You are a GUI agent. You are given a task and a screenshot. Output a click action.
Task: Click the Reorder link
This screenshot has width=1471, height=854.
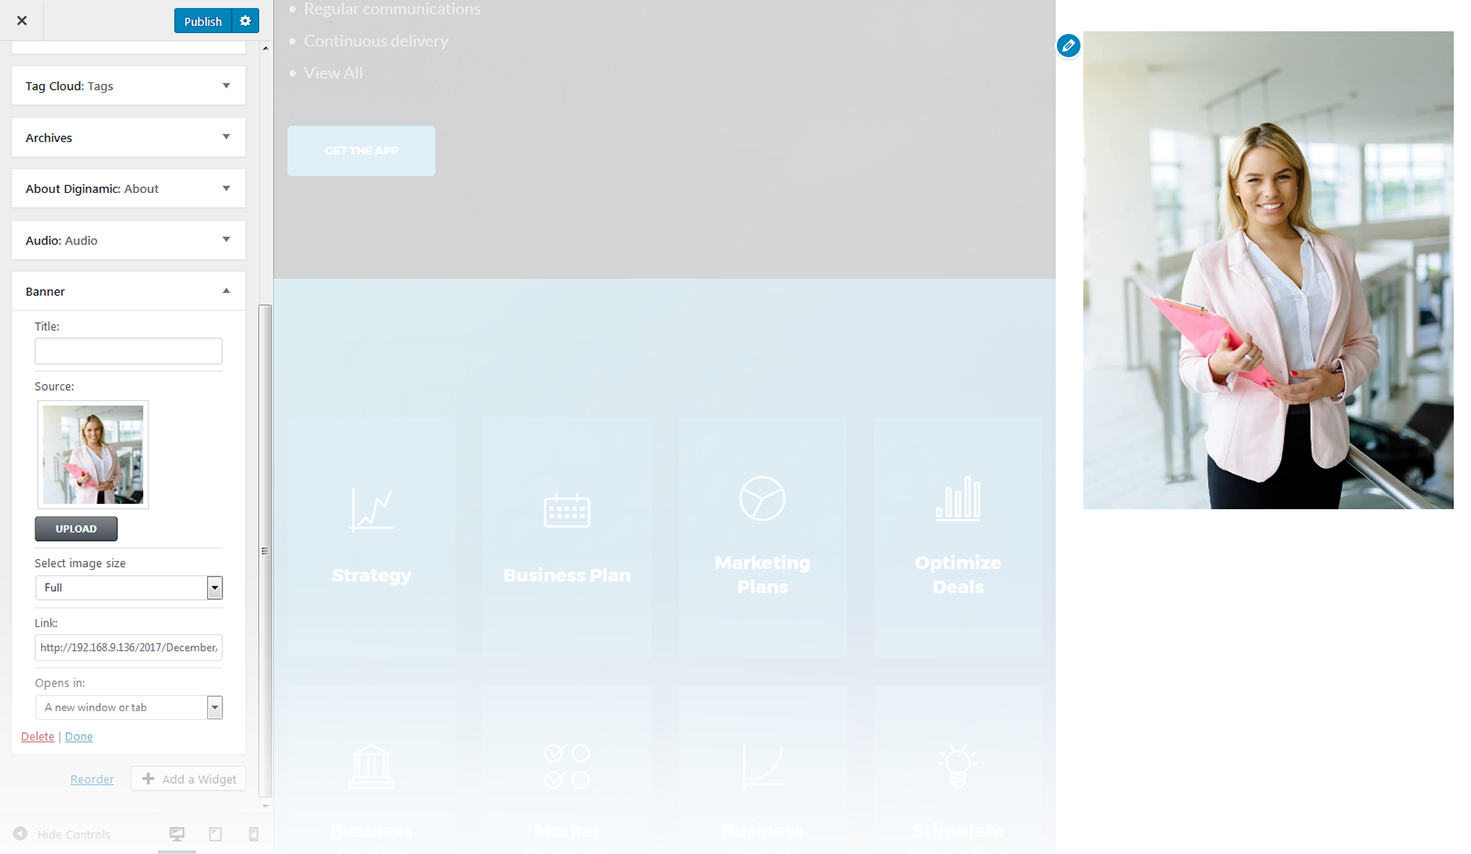pyautogui.click(x=92, y=779)
